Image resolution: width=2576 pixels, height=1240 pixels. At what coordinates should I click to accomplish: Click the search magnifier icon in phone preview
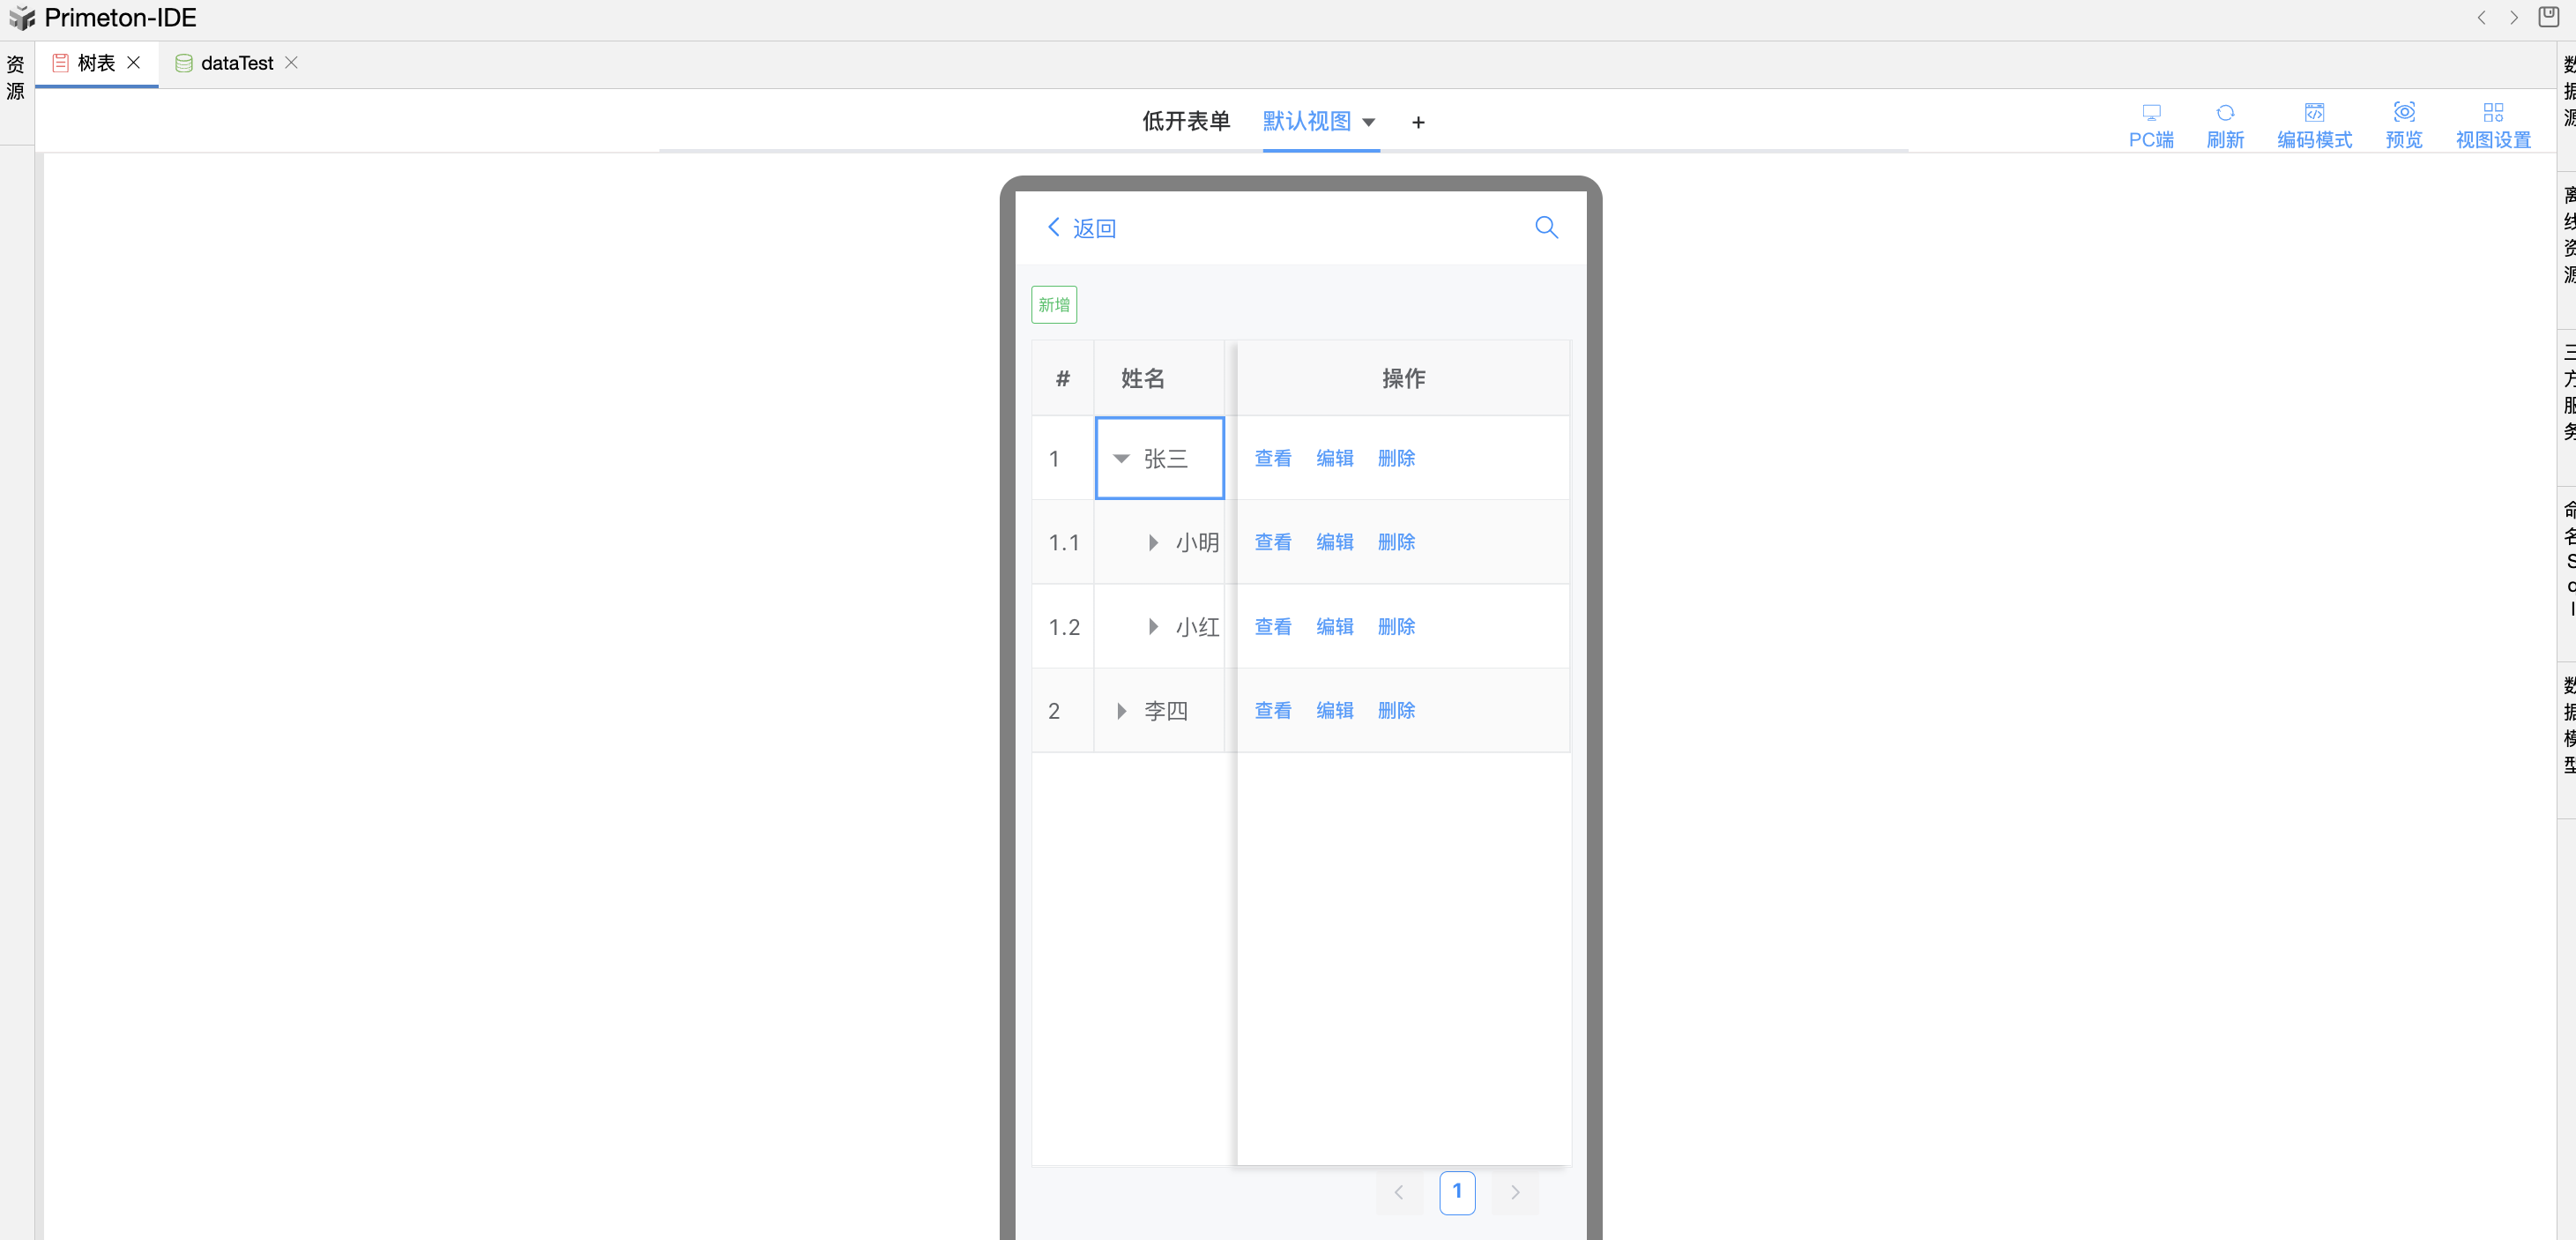pos(1545,228)
